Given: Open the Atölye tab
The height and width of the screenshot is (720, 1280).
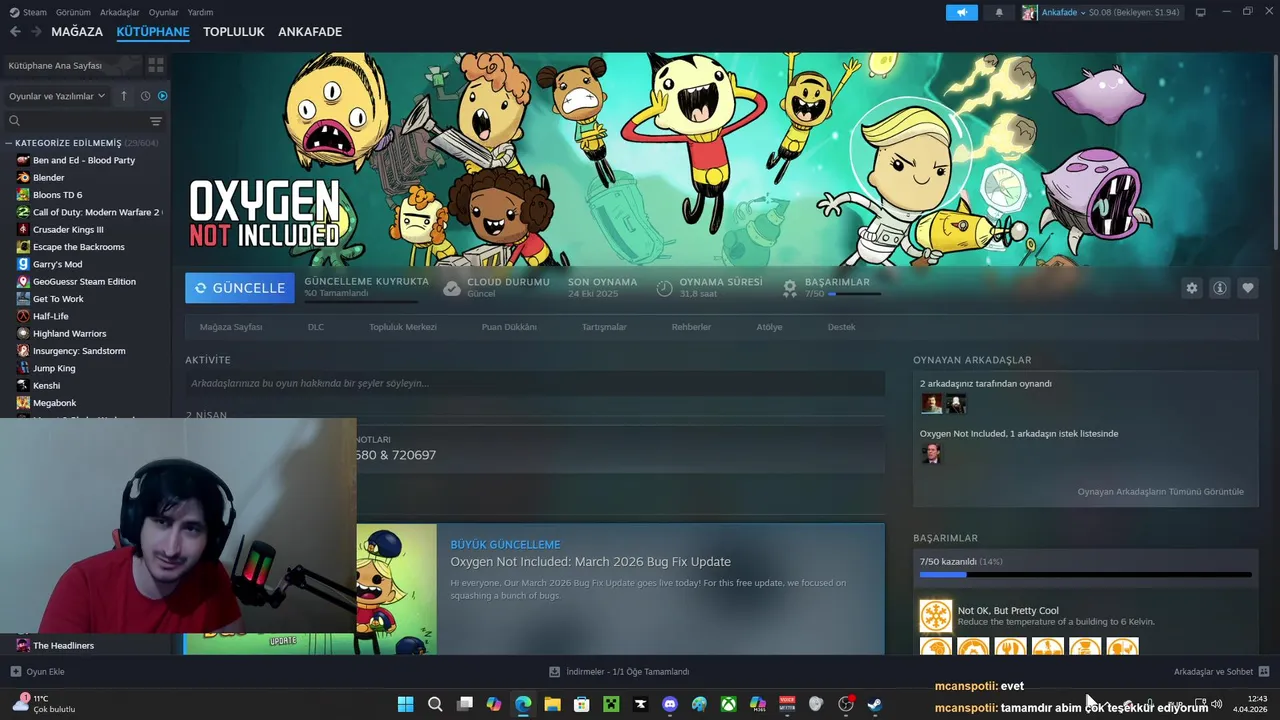Looking at the screenshot, I should (x=769, y=327).
